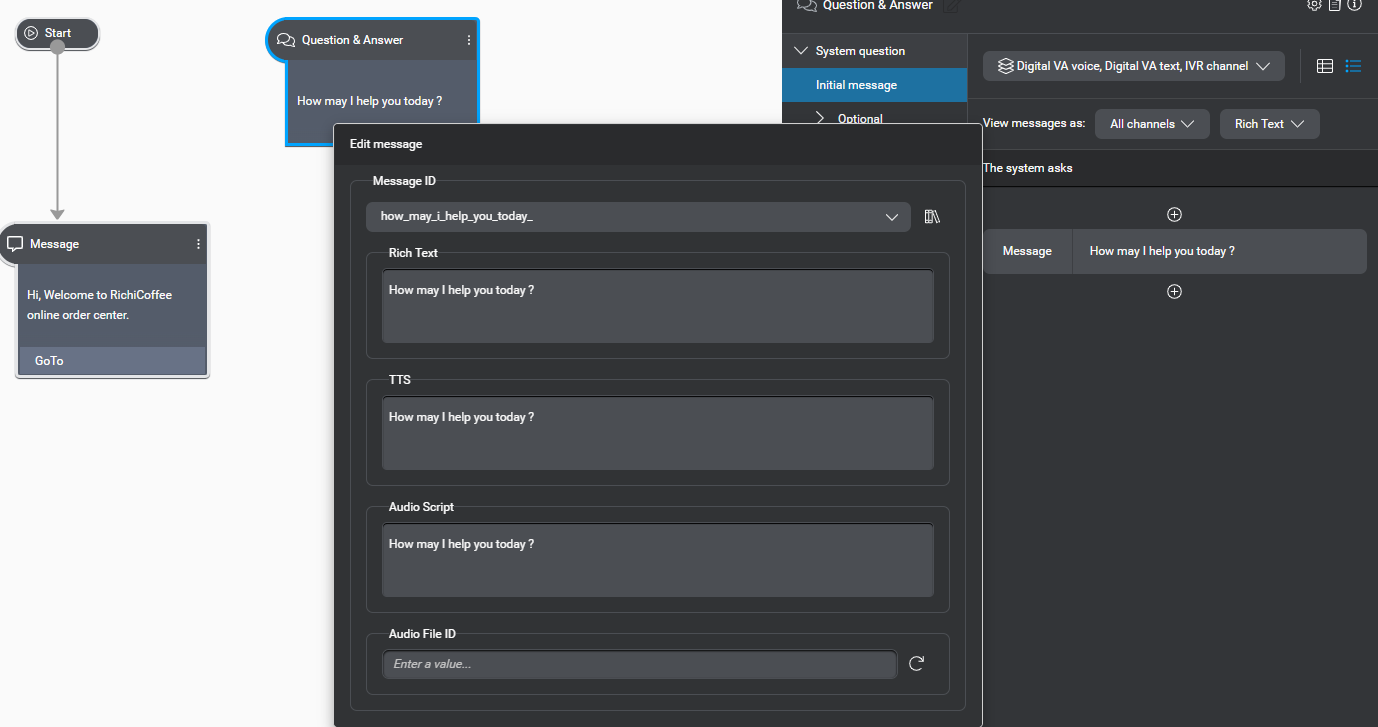1378x727 pixels.
Task: Open the Question & Answer node three-dot menu
Action: click(469, 40)
